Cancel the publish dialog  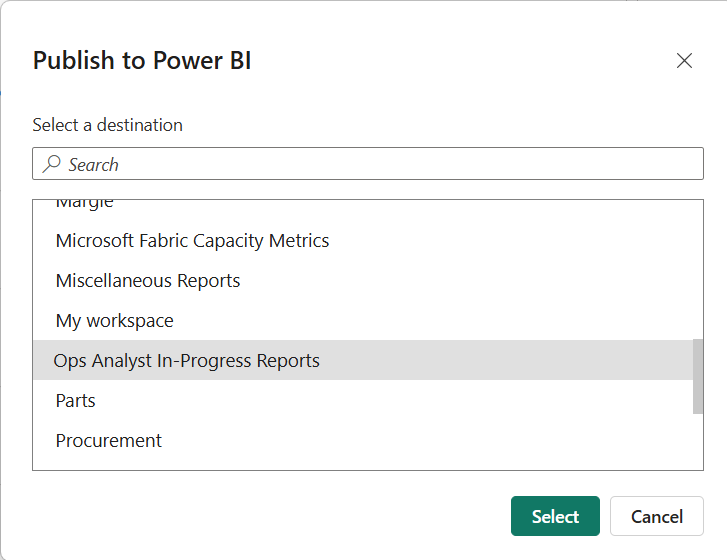coord(657,516)
